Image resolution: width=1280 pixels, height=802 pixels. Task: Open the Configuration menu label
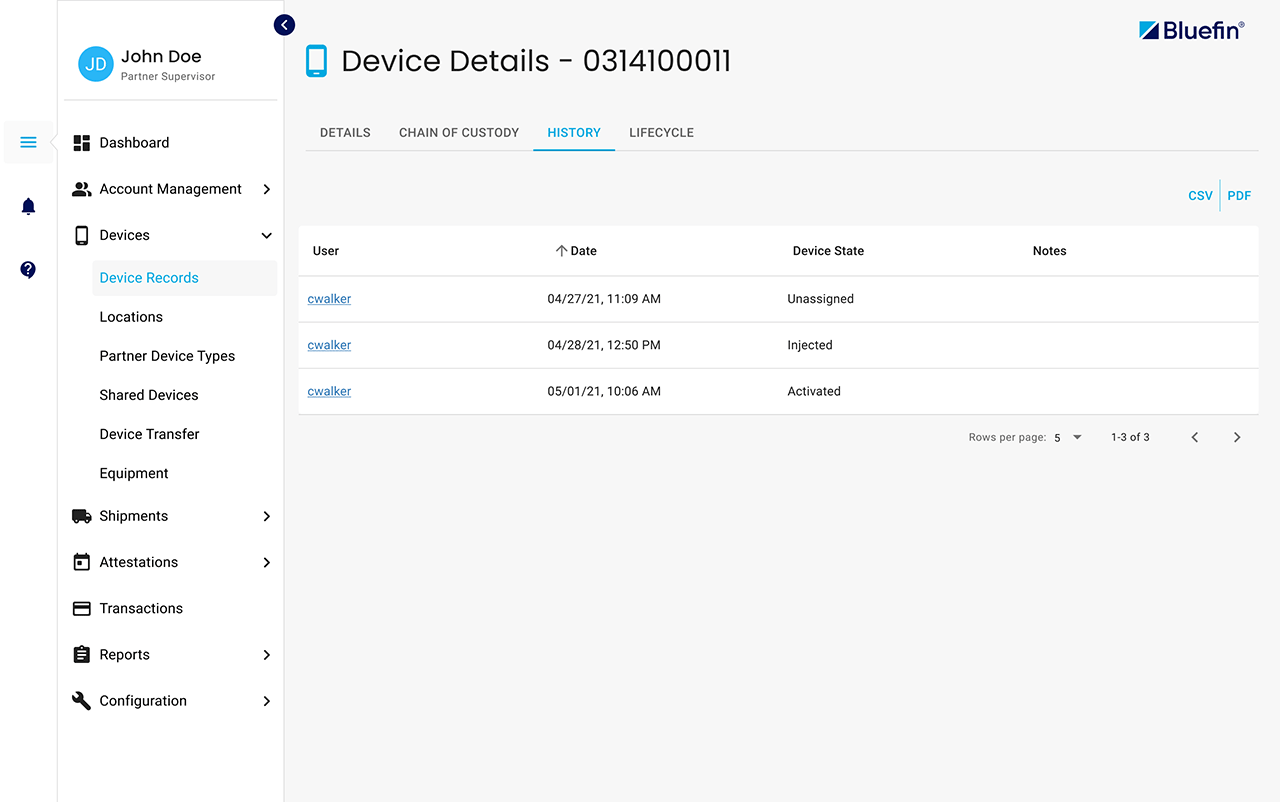click(x=143, y=701)
